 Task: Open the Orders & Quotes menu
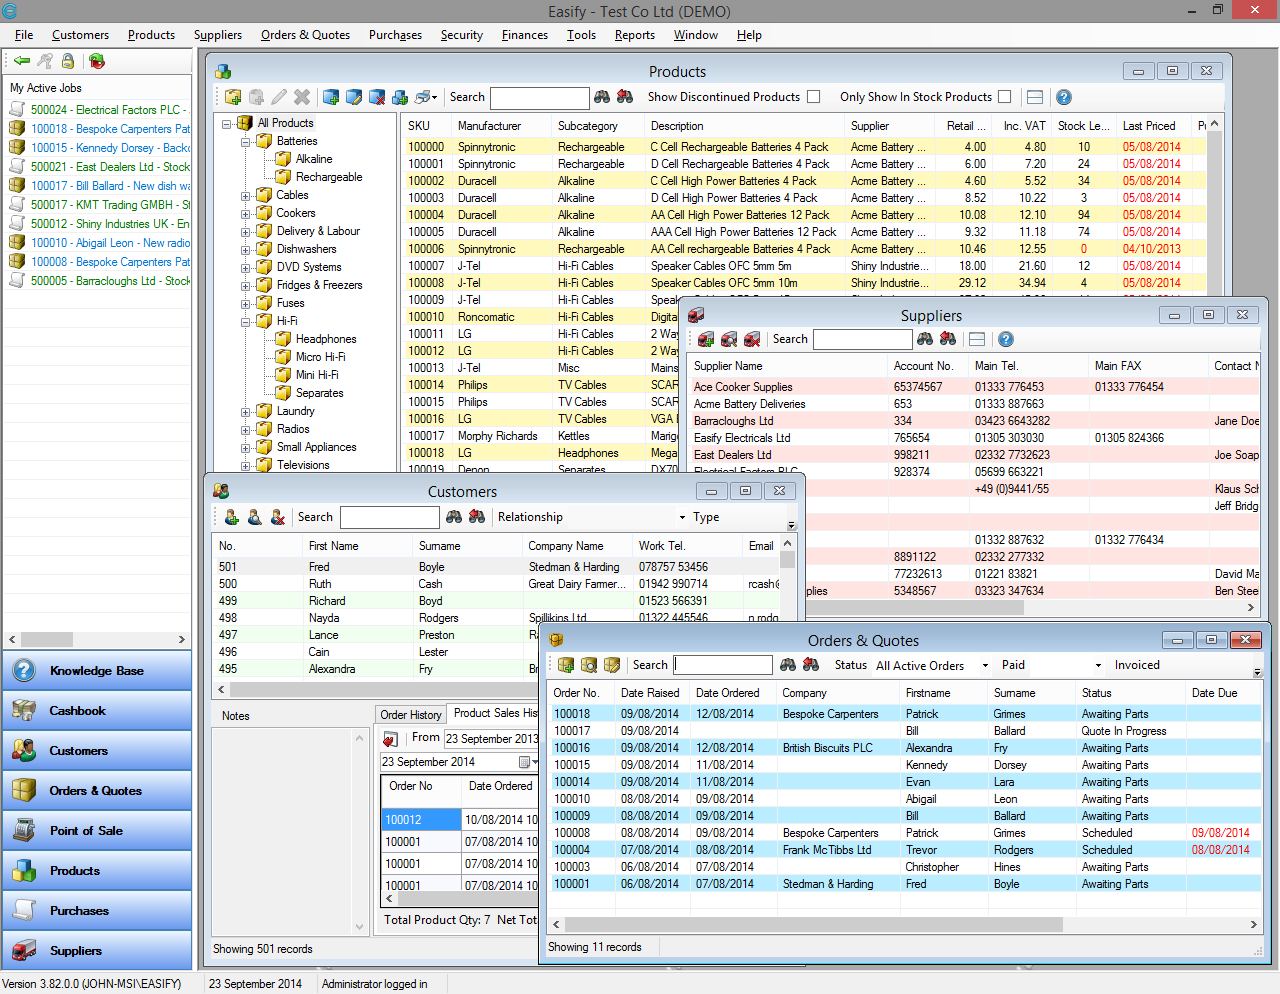[x=305, y=35]
